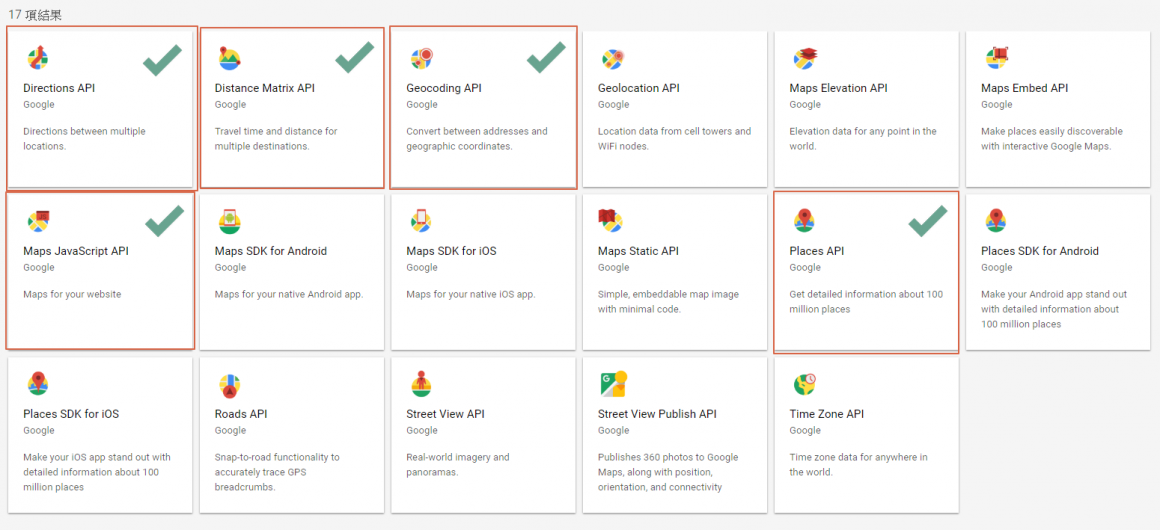
Task: Open the Geocoding API title
Action: 444,88
